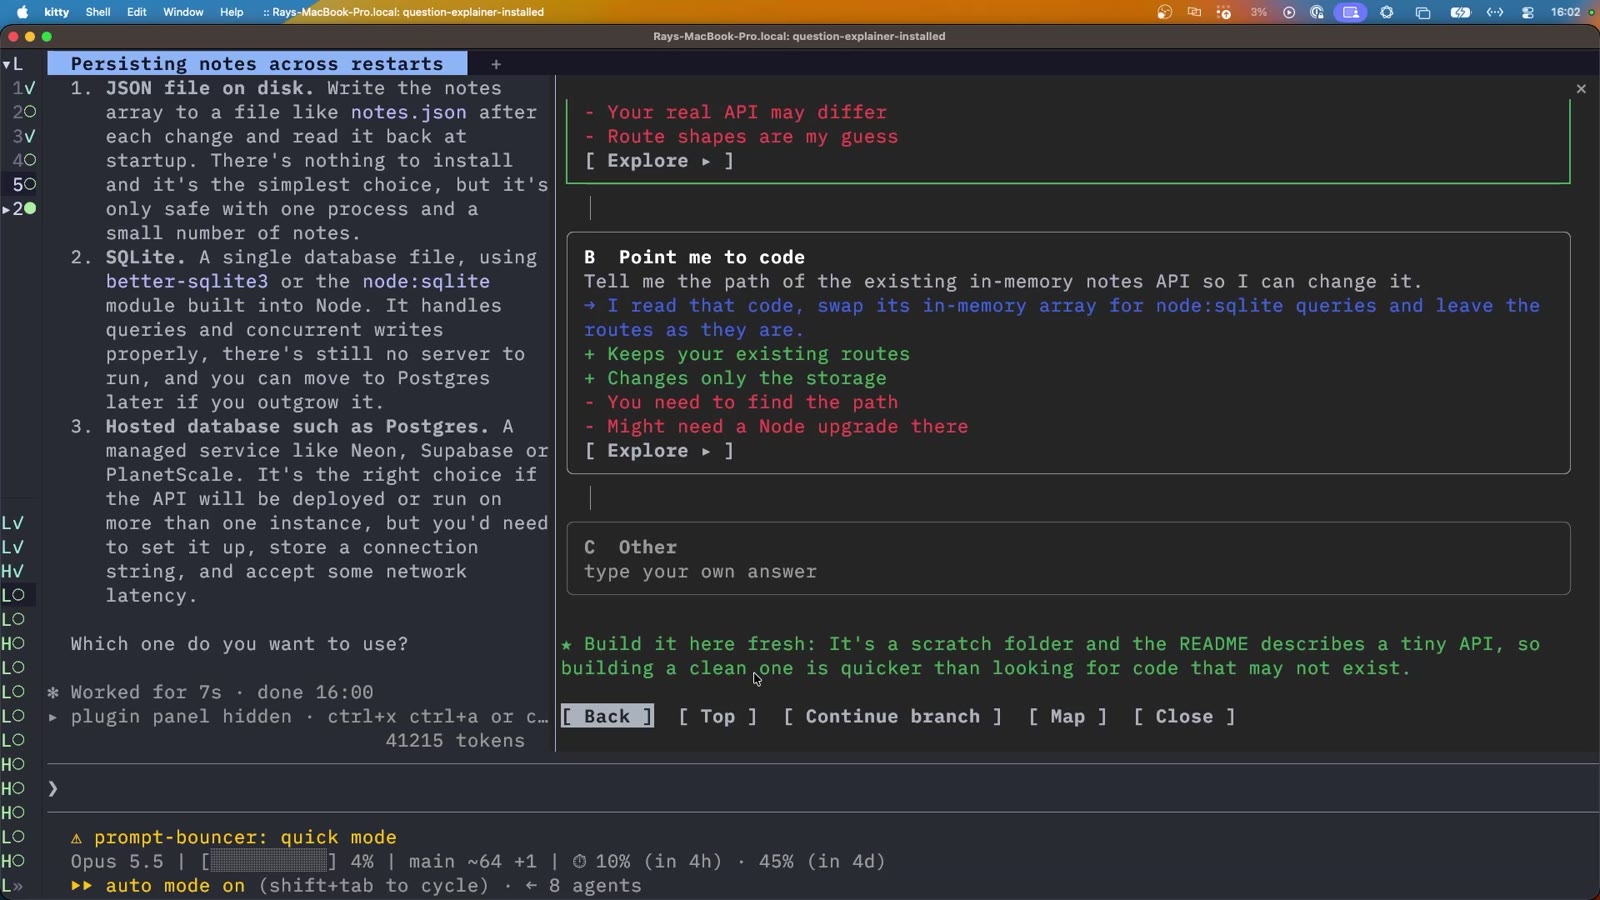Open the Shell menu
1600x900 pixels.
pos(98,12)
